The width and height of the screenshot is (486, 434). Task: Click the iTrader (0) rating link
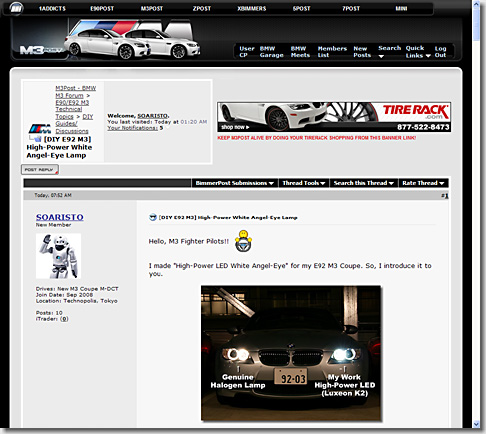[64, 319]
